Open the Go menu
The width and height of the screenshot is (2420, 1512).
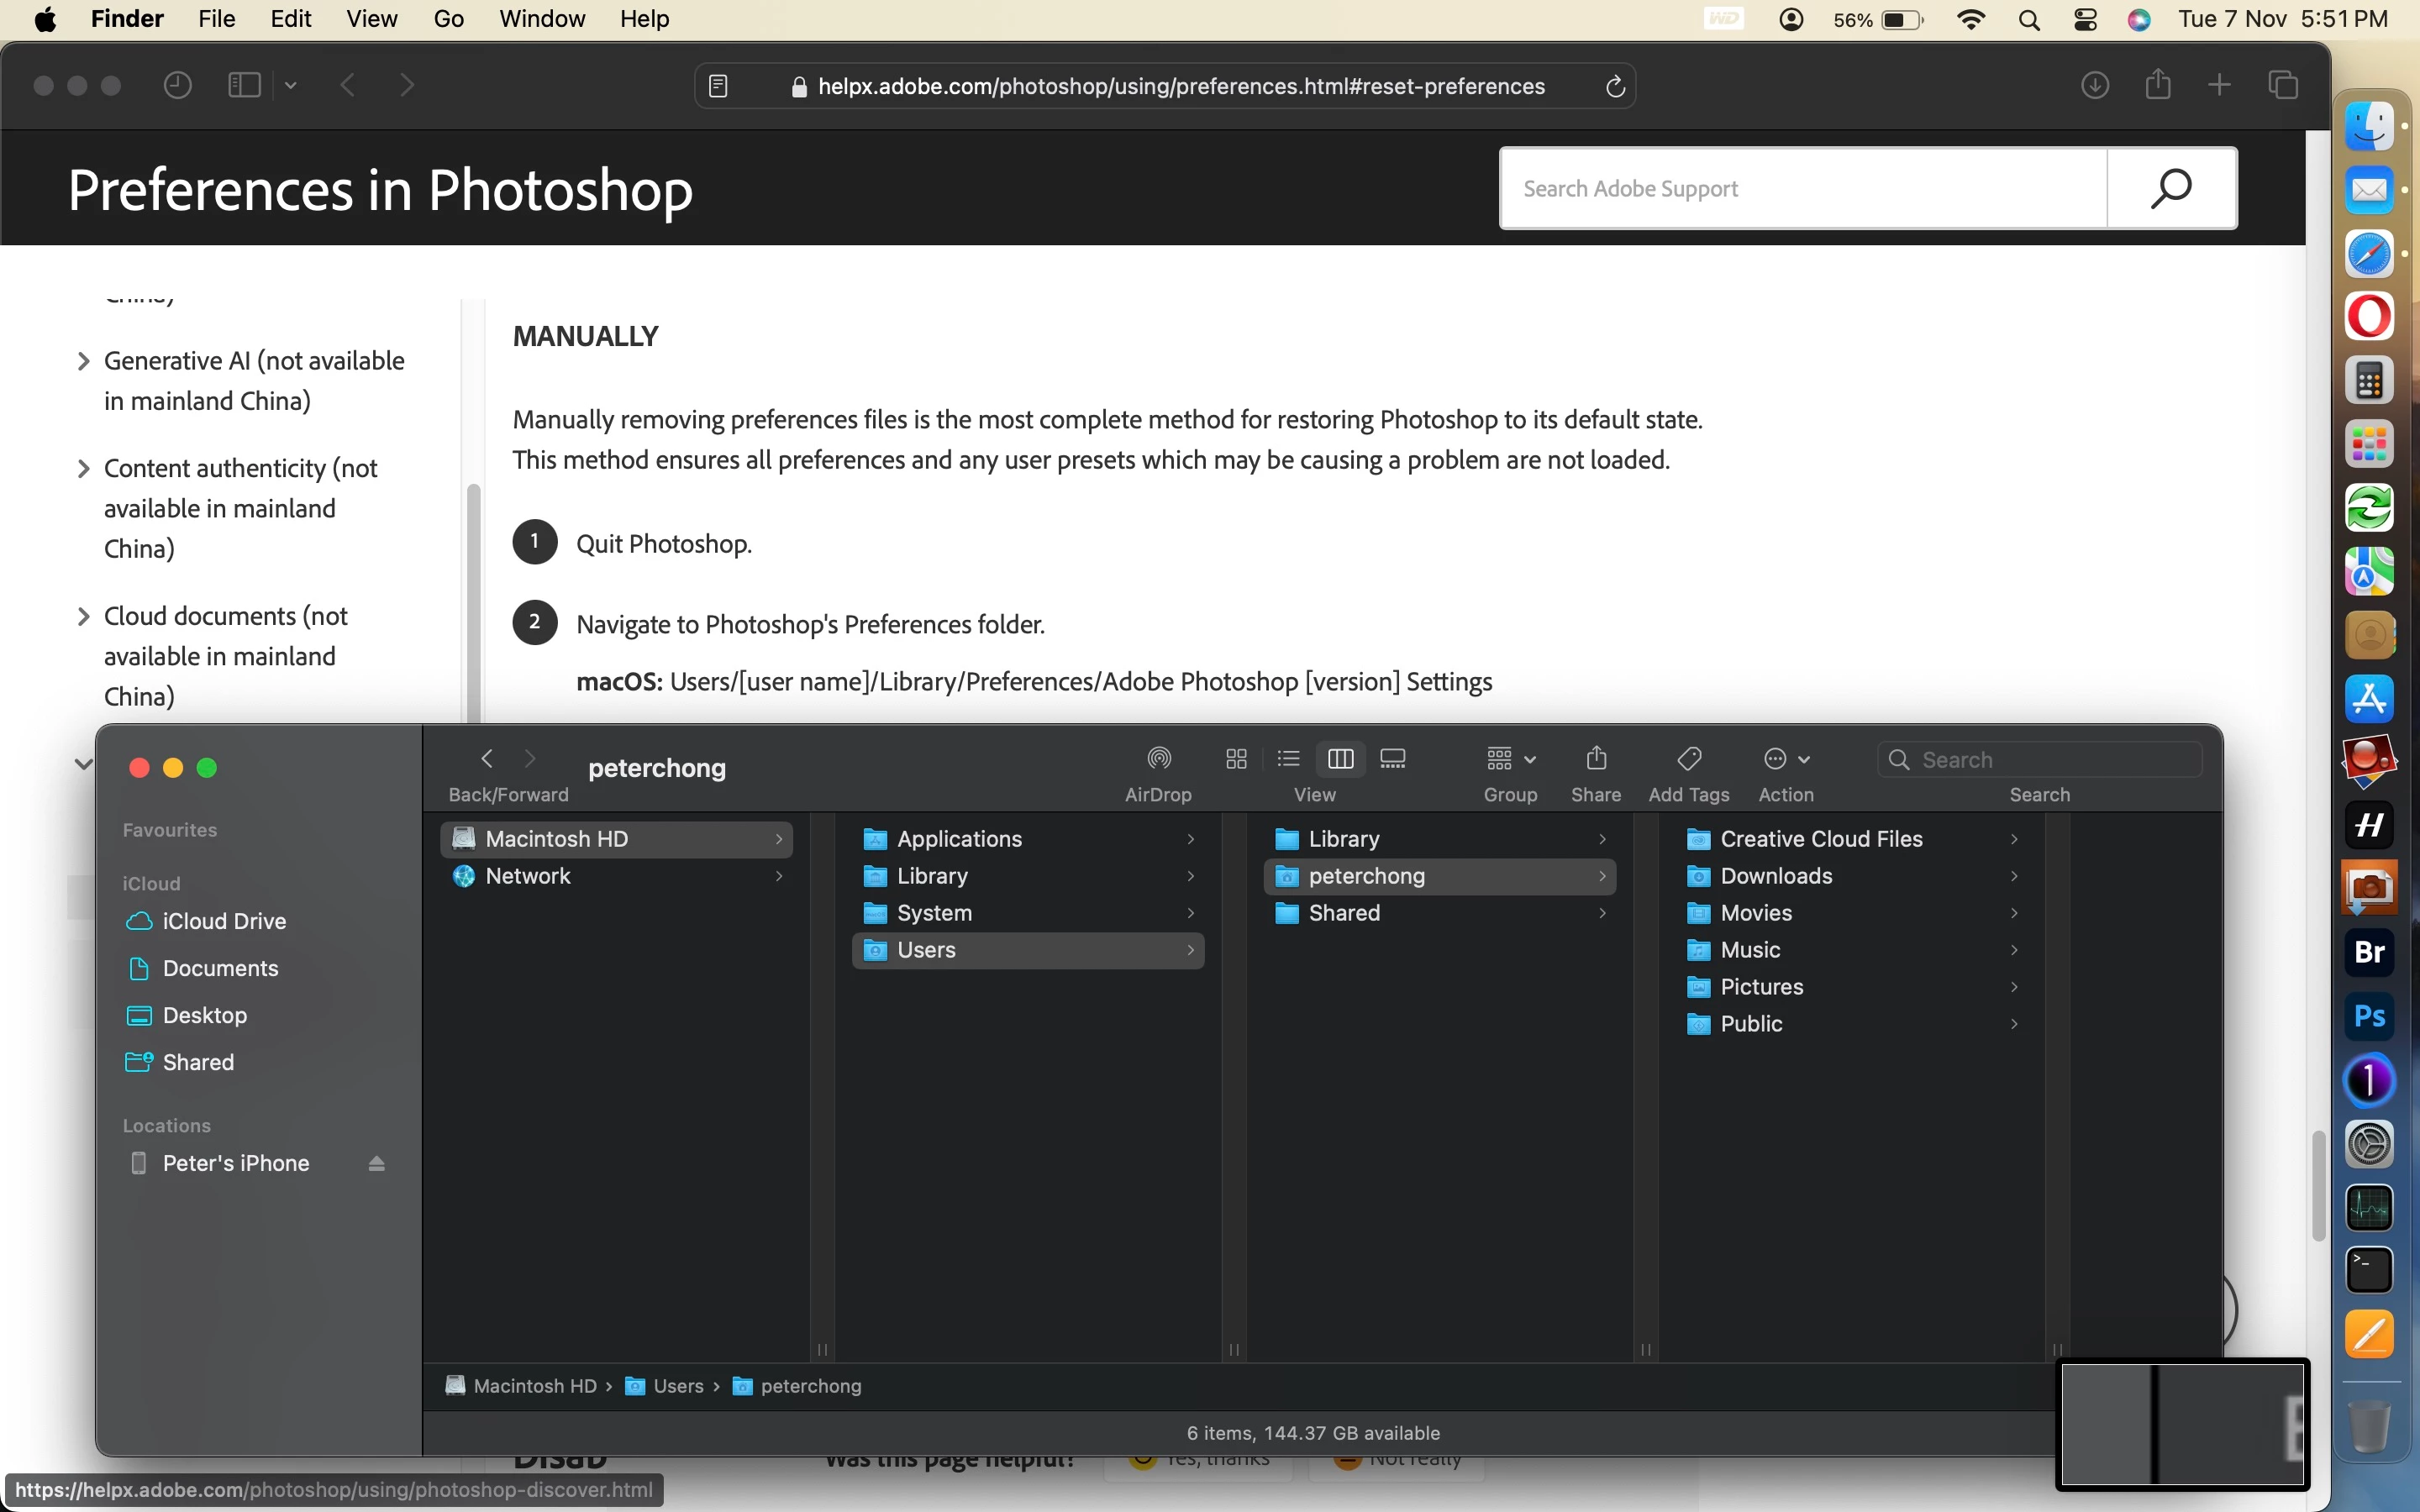pos(448,19)
